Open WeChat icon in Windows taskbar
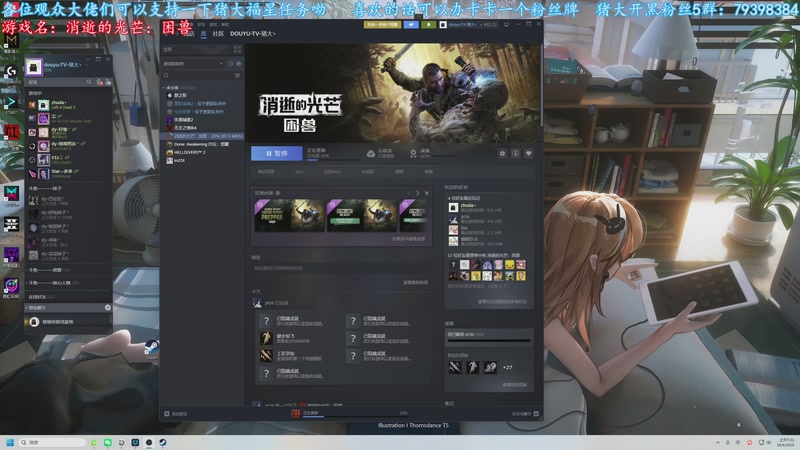 click(108, 442)
